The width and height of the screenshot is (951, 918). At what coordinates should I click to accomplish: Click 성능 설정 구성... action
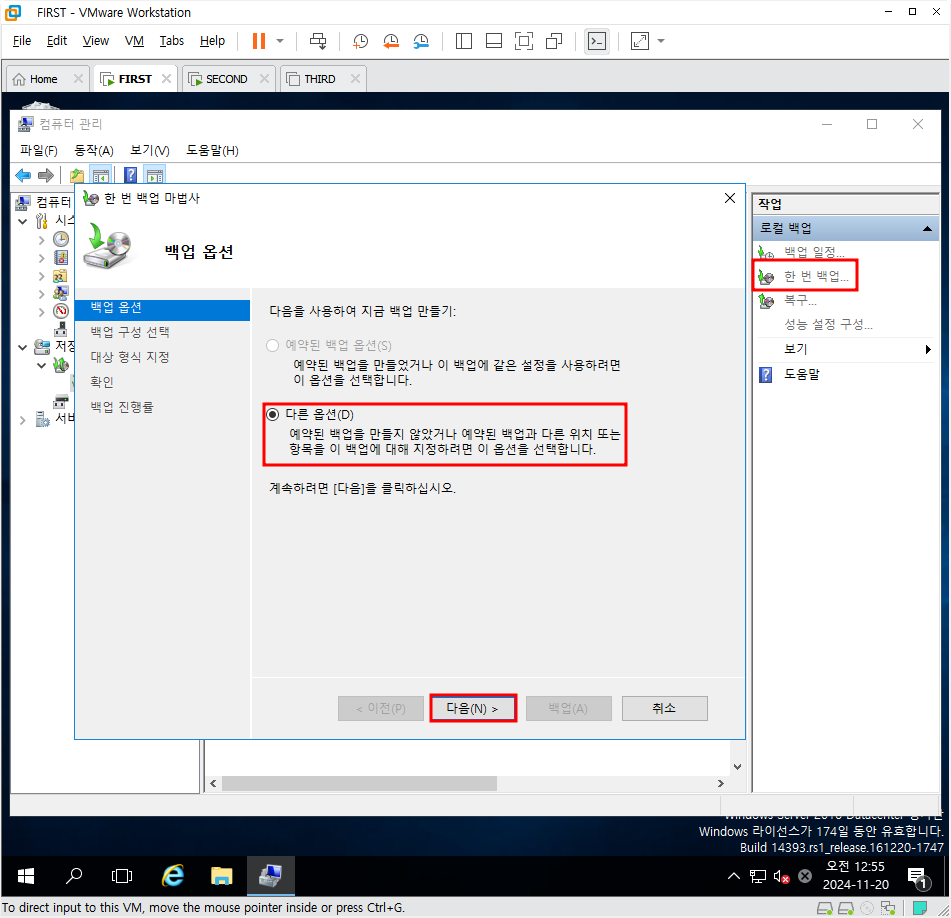828,324
